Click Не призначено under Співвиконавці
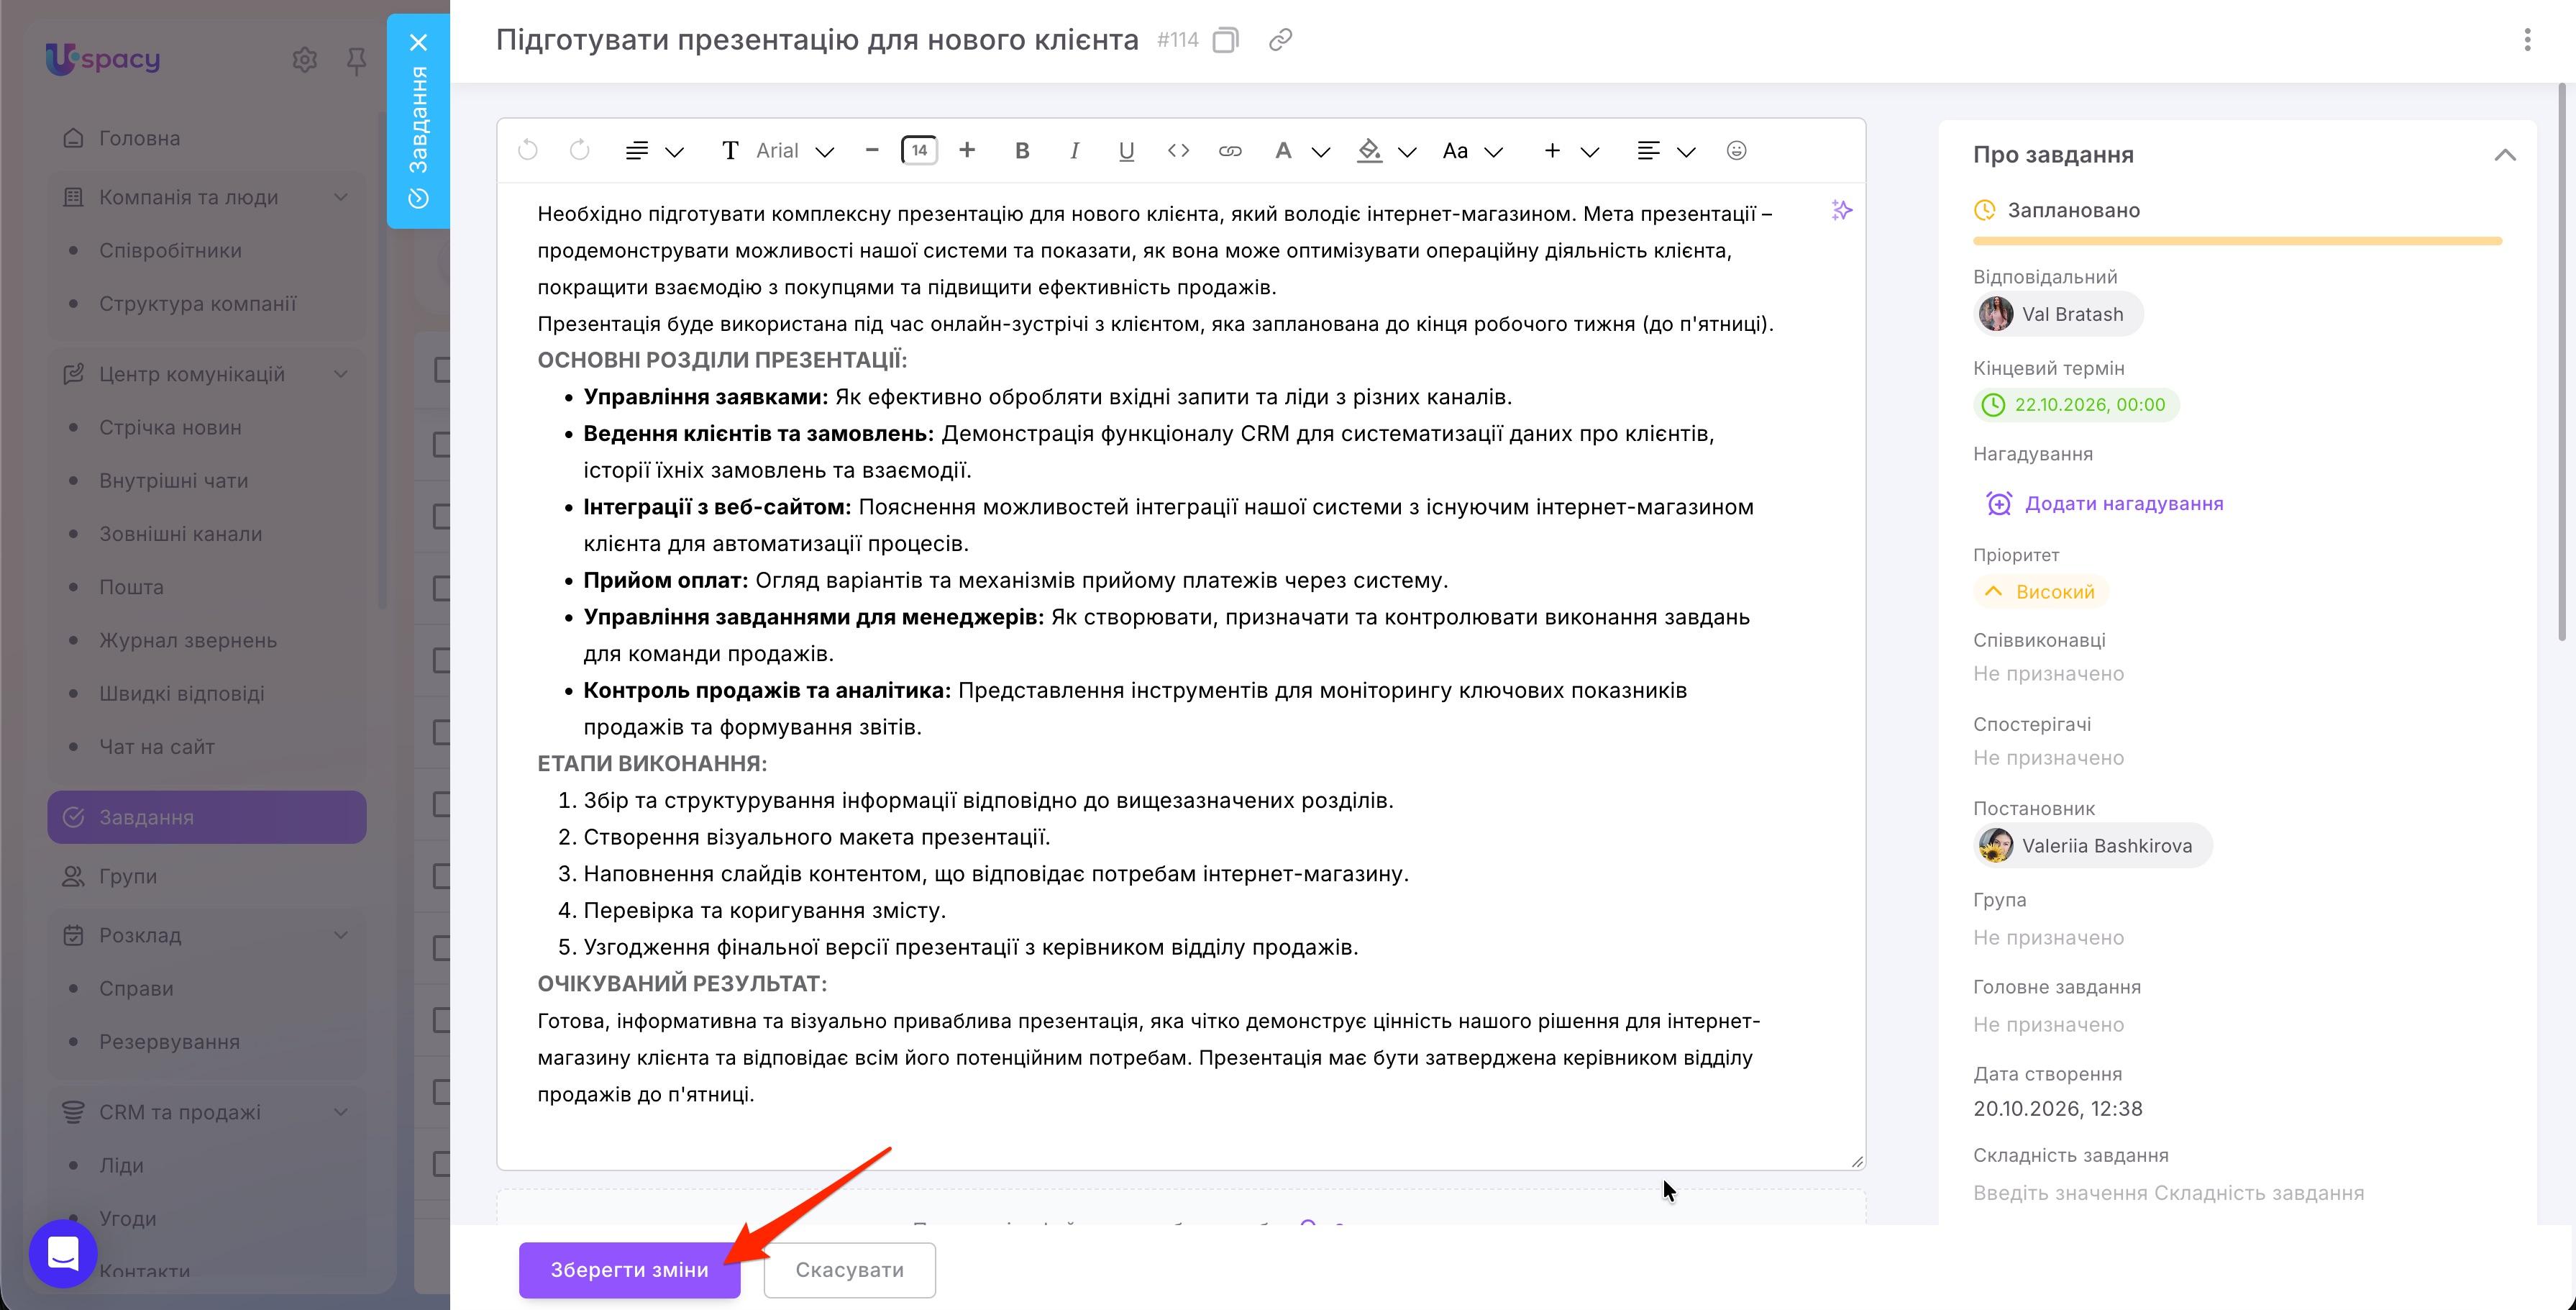Viewport: 2576px width, 1310px height. click(2048, 673)
